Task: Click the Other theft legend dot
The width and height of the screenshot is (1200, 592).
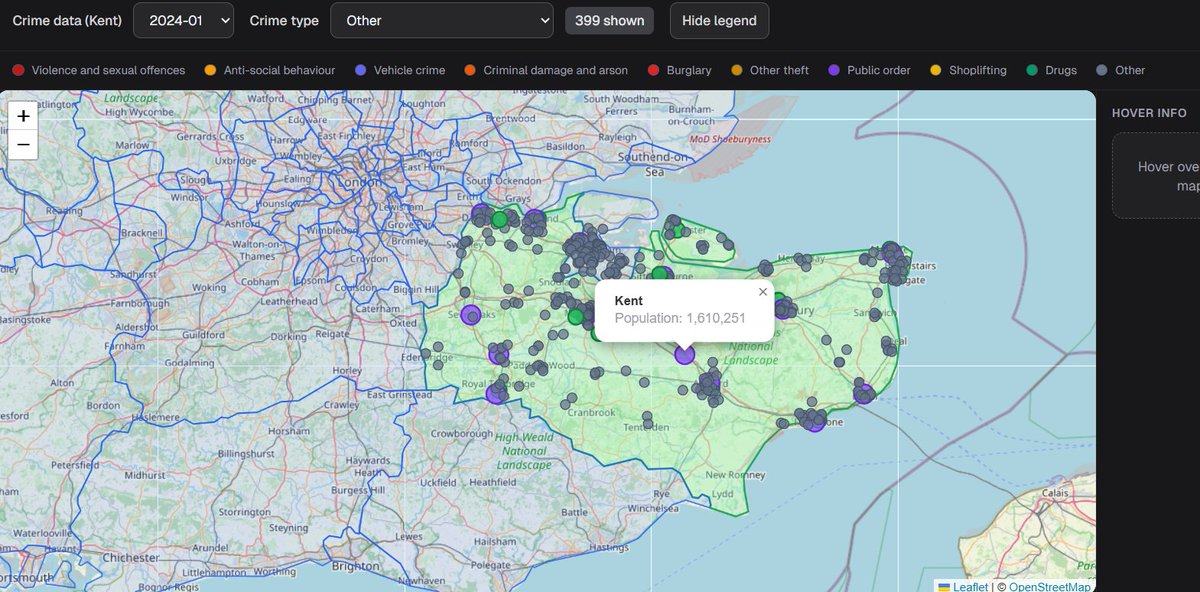Action: pos(736,70)
